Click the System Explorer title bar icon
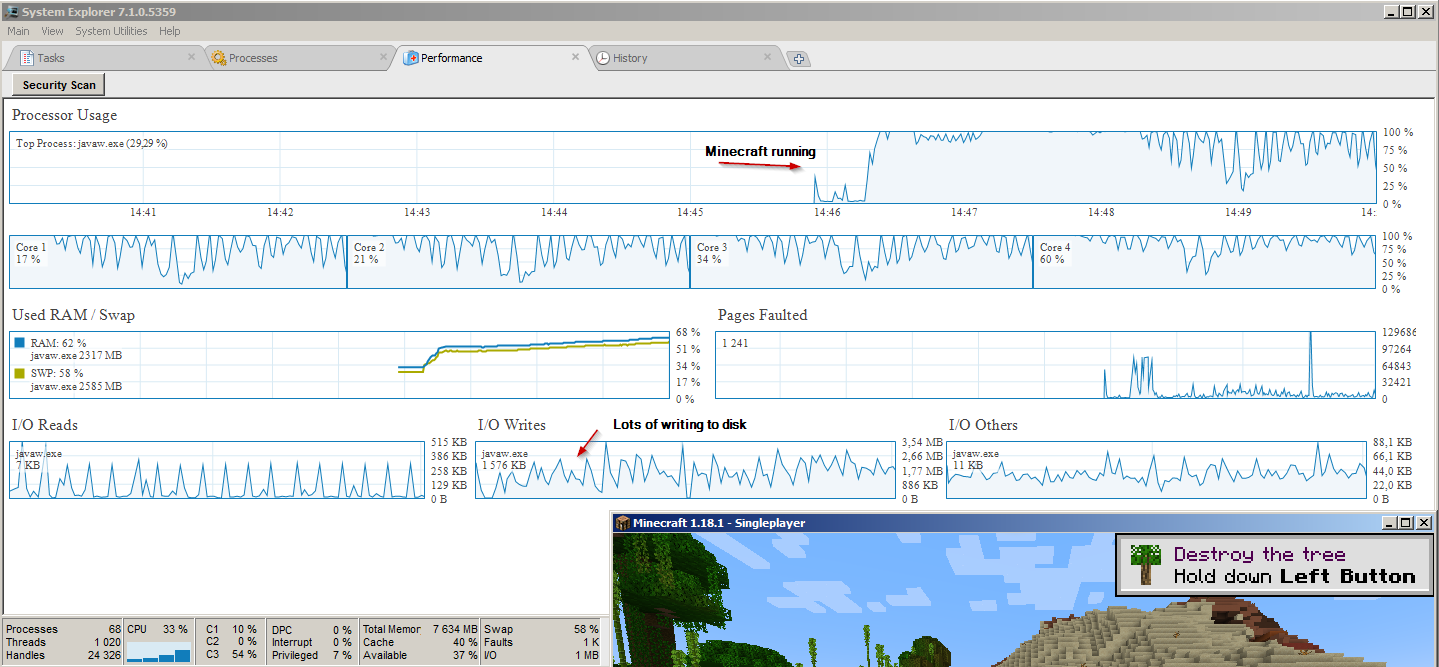The height and width of the screenshot is (667, 1439). pyautogui.click(x=11, y=12)
